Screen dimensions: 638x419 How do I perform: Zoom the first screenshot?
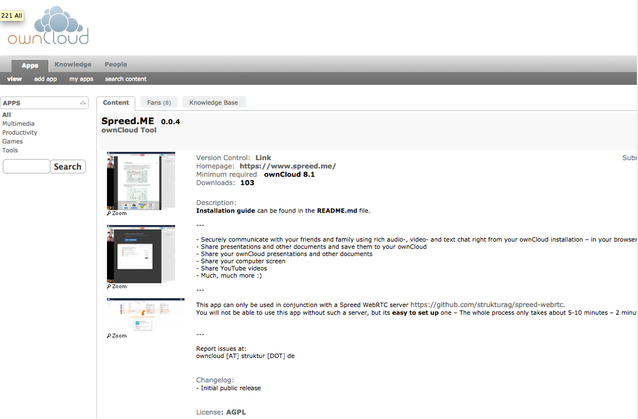pos(117,213)
